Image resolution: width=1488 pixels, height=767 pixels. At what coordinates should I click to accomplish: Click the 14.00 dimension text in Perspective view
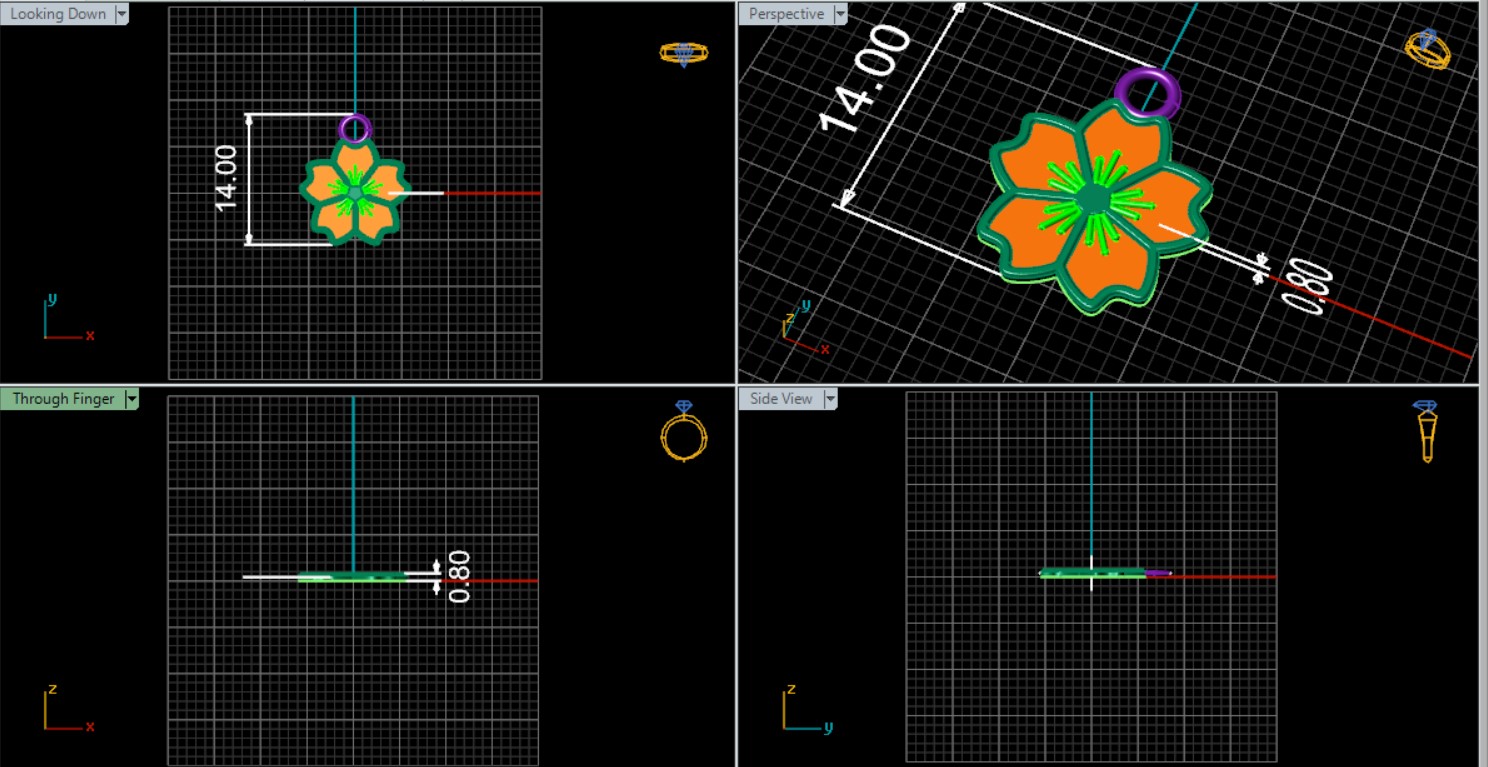point(865,80)
